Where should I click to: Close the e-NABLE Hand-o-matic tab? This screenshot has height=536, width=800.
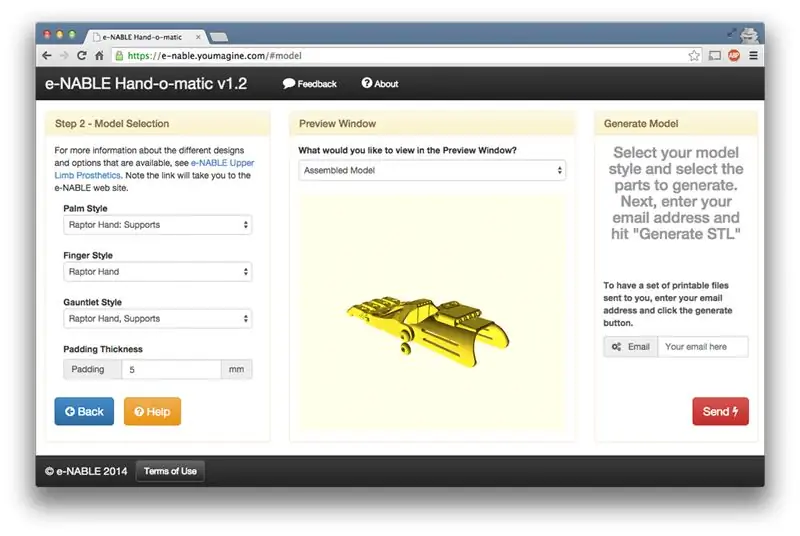tap(198, 37)
